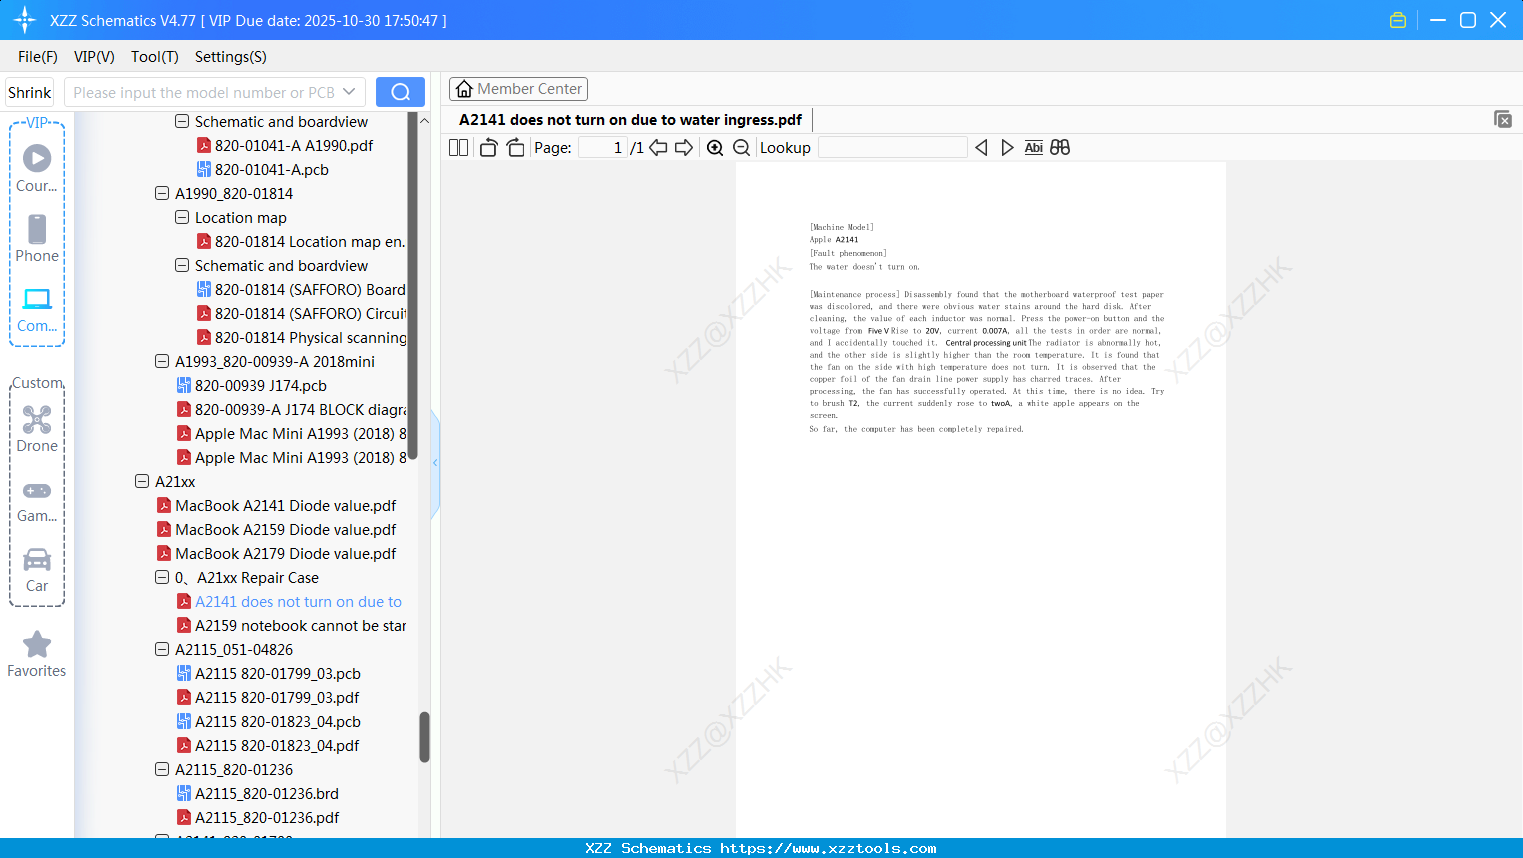Open the Car category
This screenshot has width=1523, height=858.
tap(37, 570)
